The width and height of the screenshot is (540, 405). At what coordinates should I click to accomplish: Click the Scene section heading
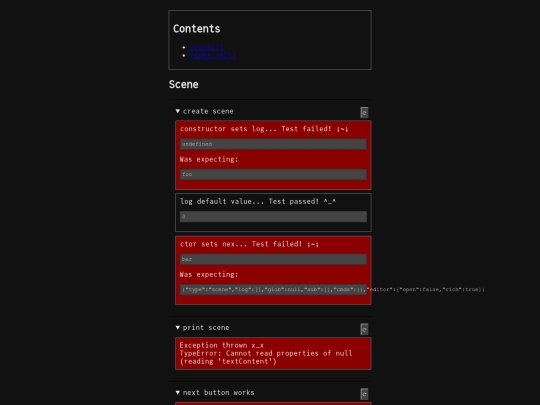coord(184,84)
